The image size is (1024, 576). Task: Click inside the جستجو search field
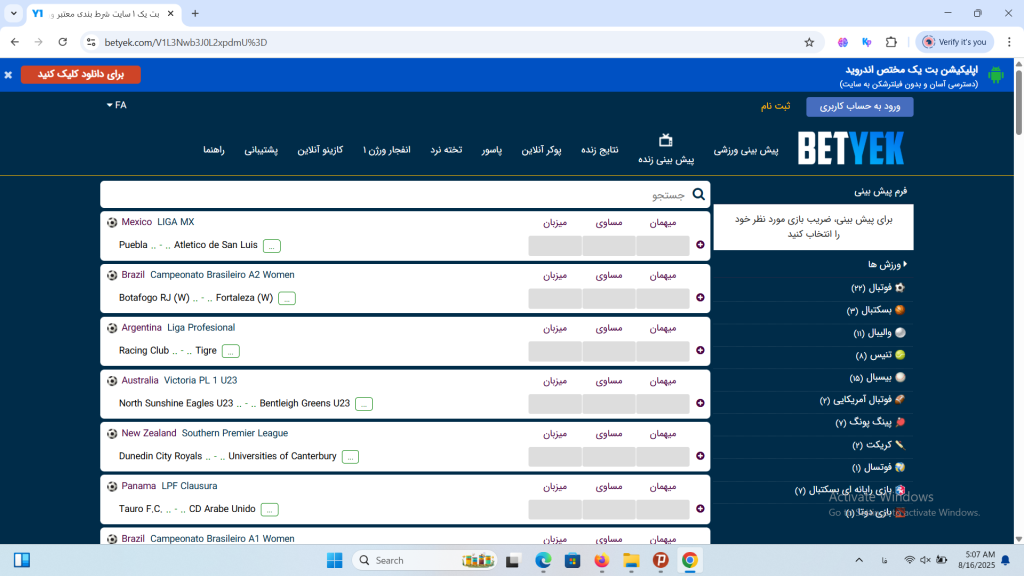(405, 195)
